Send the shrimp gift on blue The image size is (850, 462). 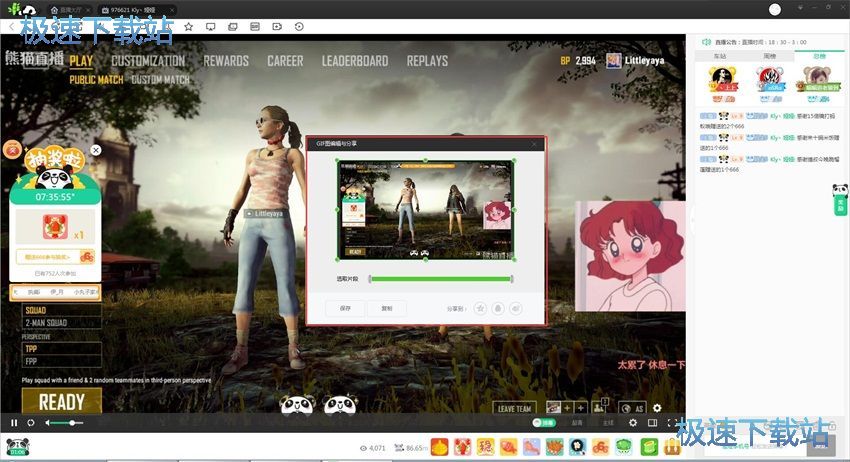point(532,447)
